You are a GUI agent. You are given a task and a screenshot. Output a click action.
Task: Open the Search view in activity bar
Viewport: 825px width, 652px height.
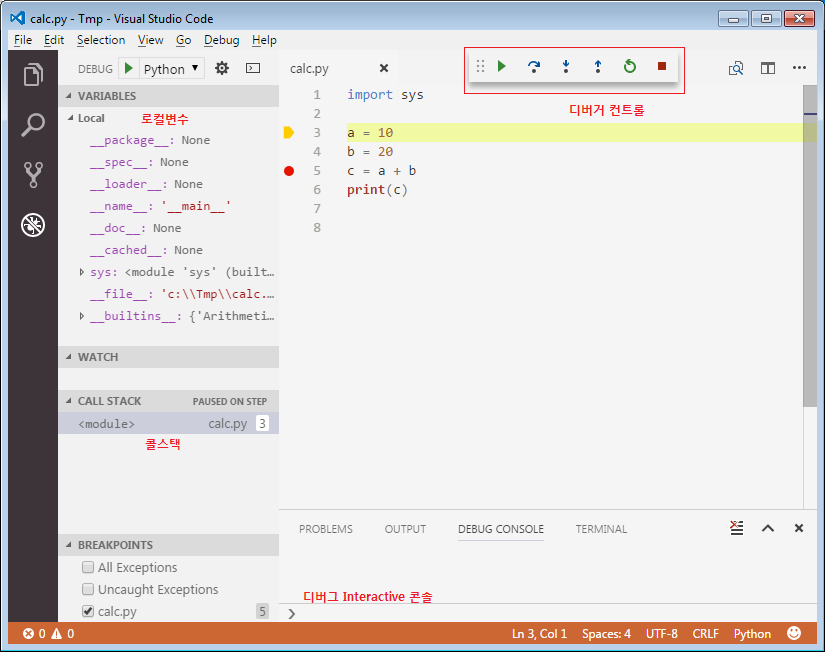[x=33, y=125]
